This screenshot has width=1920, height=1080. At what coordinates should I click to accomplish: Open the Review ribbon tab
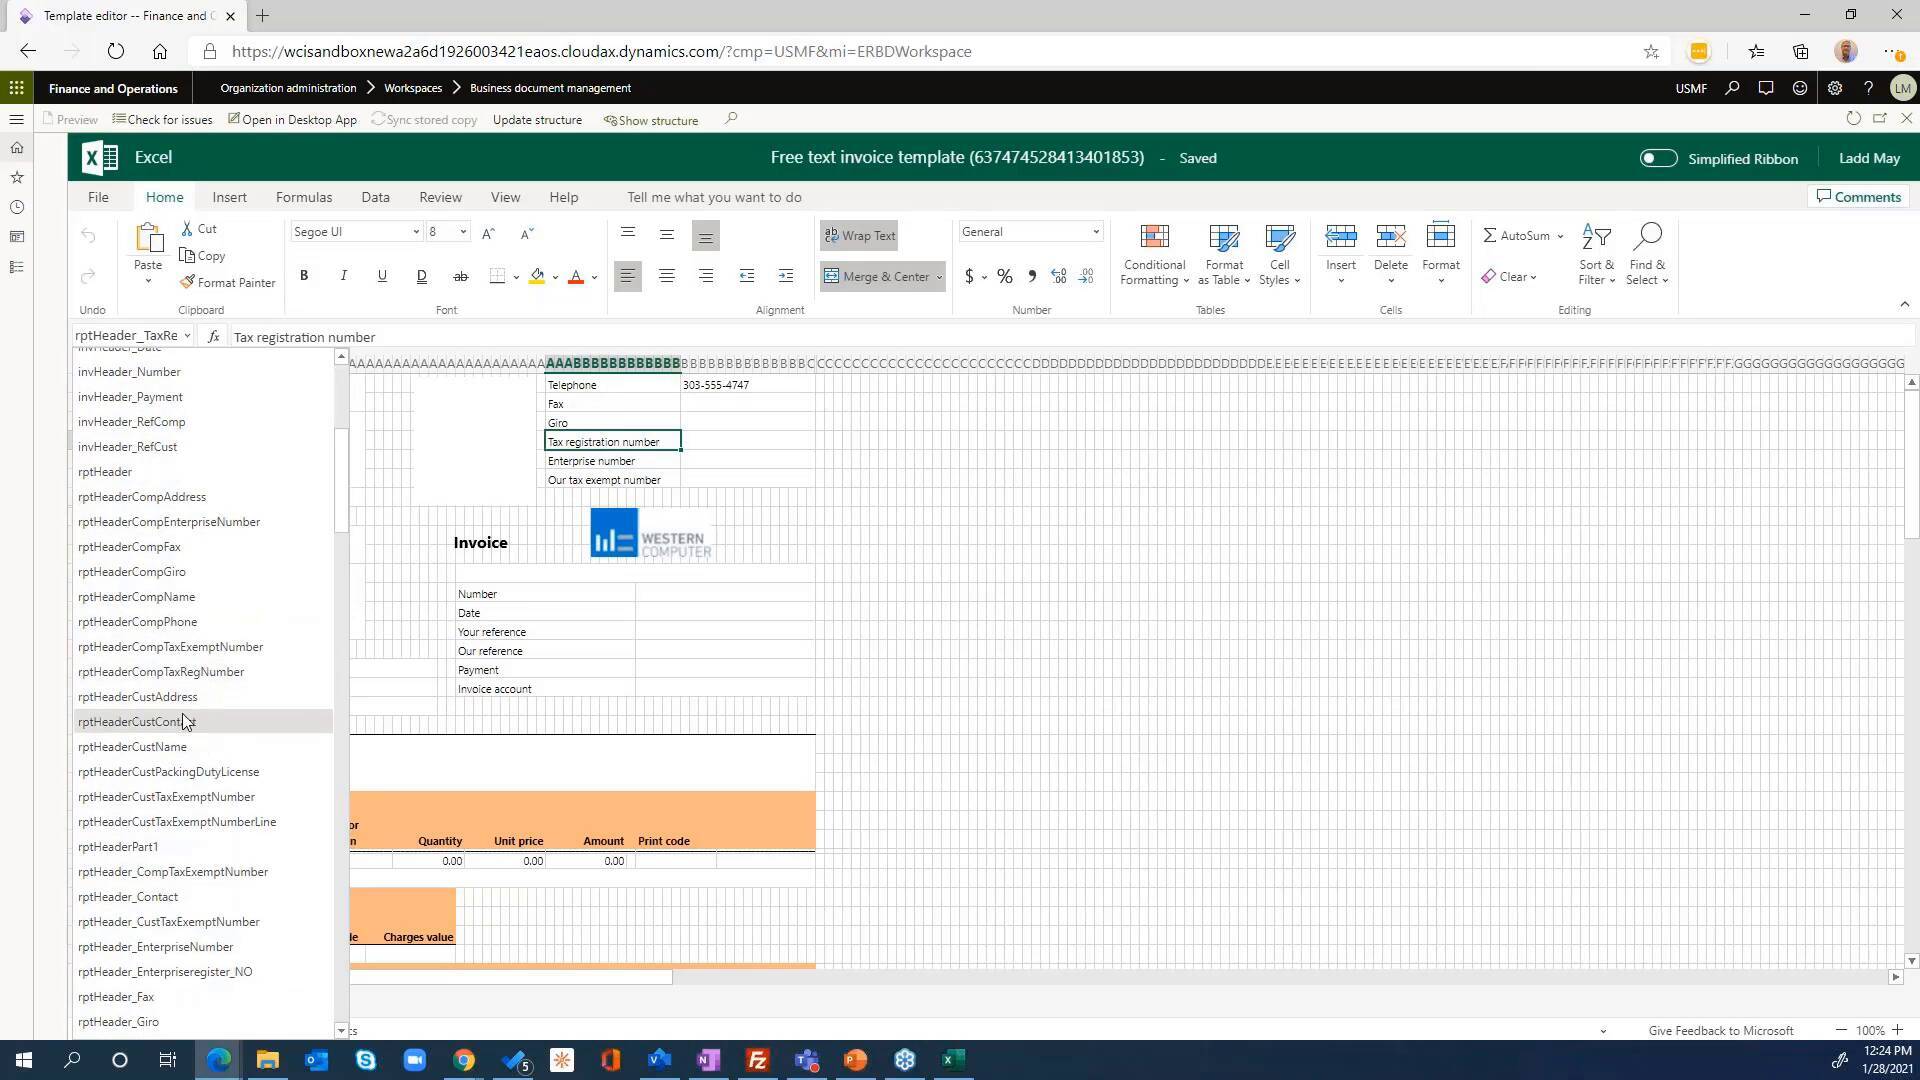click(x=439, y=197)
